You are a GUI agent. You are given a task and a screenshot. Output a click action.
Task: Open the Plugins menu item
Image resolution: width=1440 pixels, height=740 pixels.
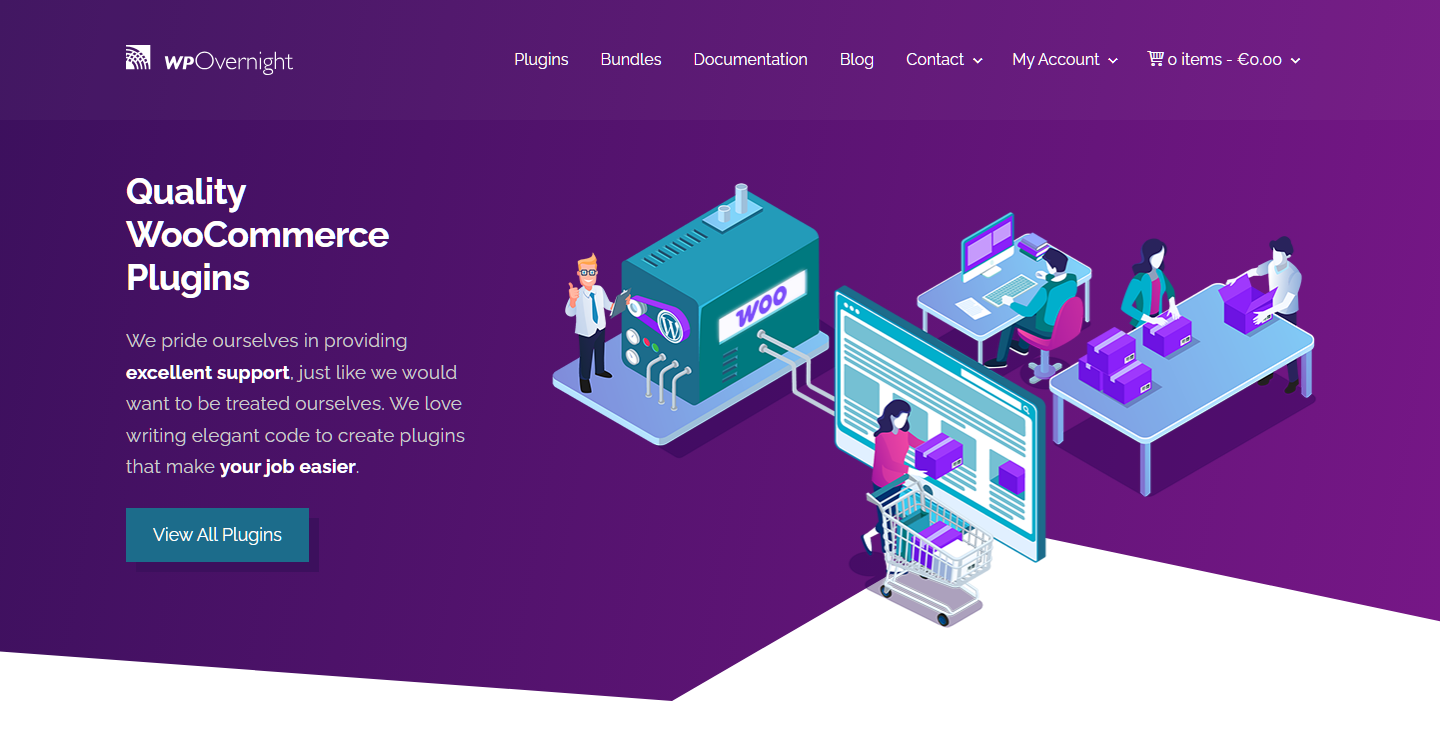(541, 60)
